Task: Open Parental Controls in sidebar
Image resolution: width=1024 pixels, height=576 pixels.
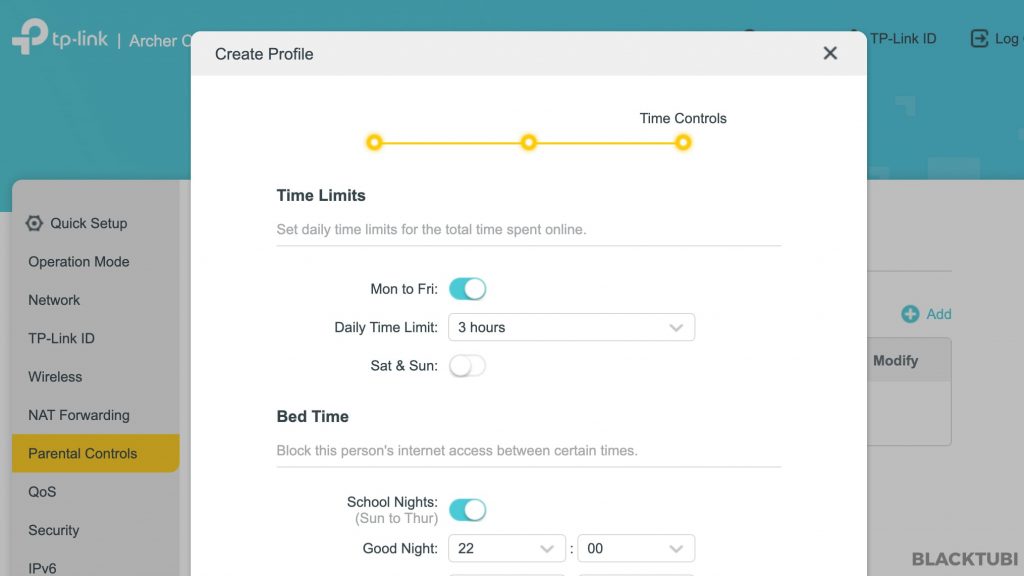Action: [x=95, y=453]
